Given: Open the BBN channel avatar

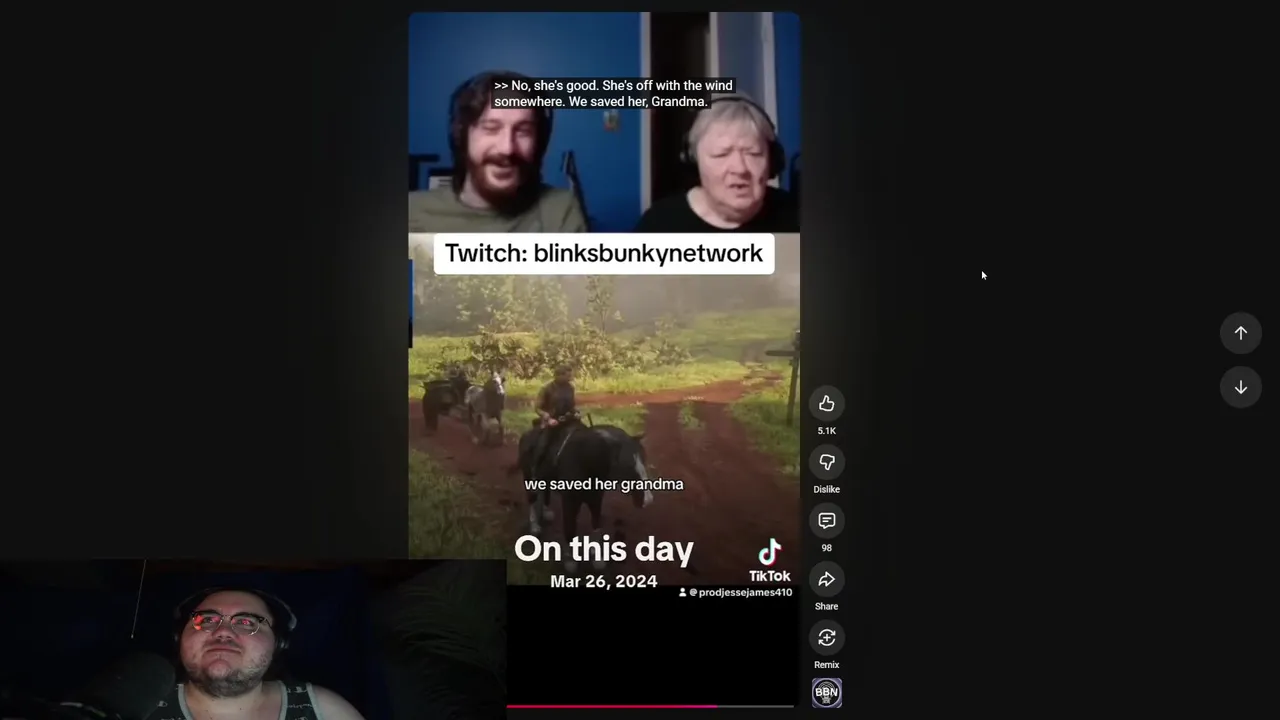Looking at the screenshot, I should click(826, 692).
